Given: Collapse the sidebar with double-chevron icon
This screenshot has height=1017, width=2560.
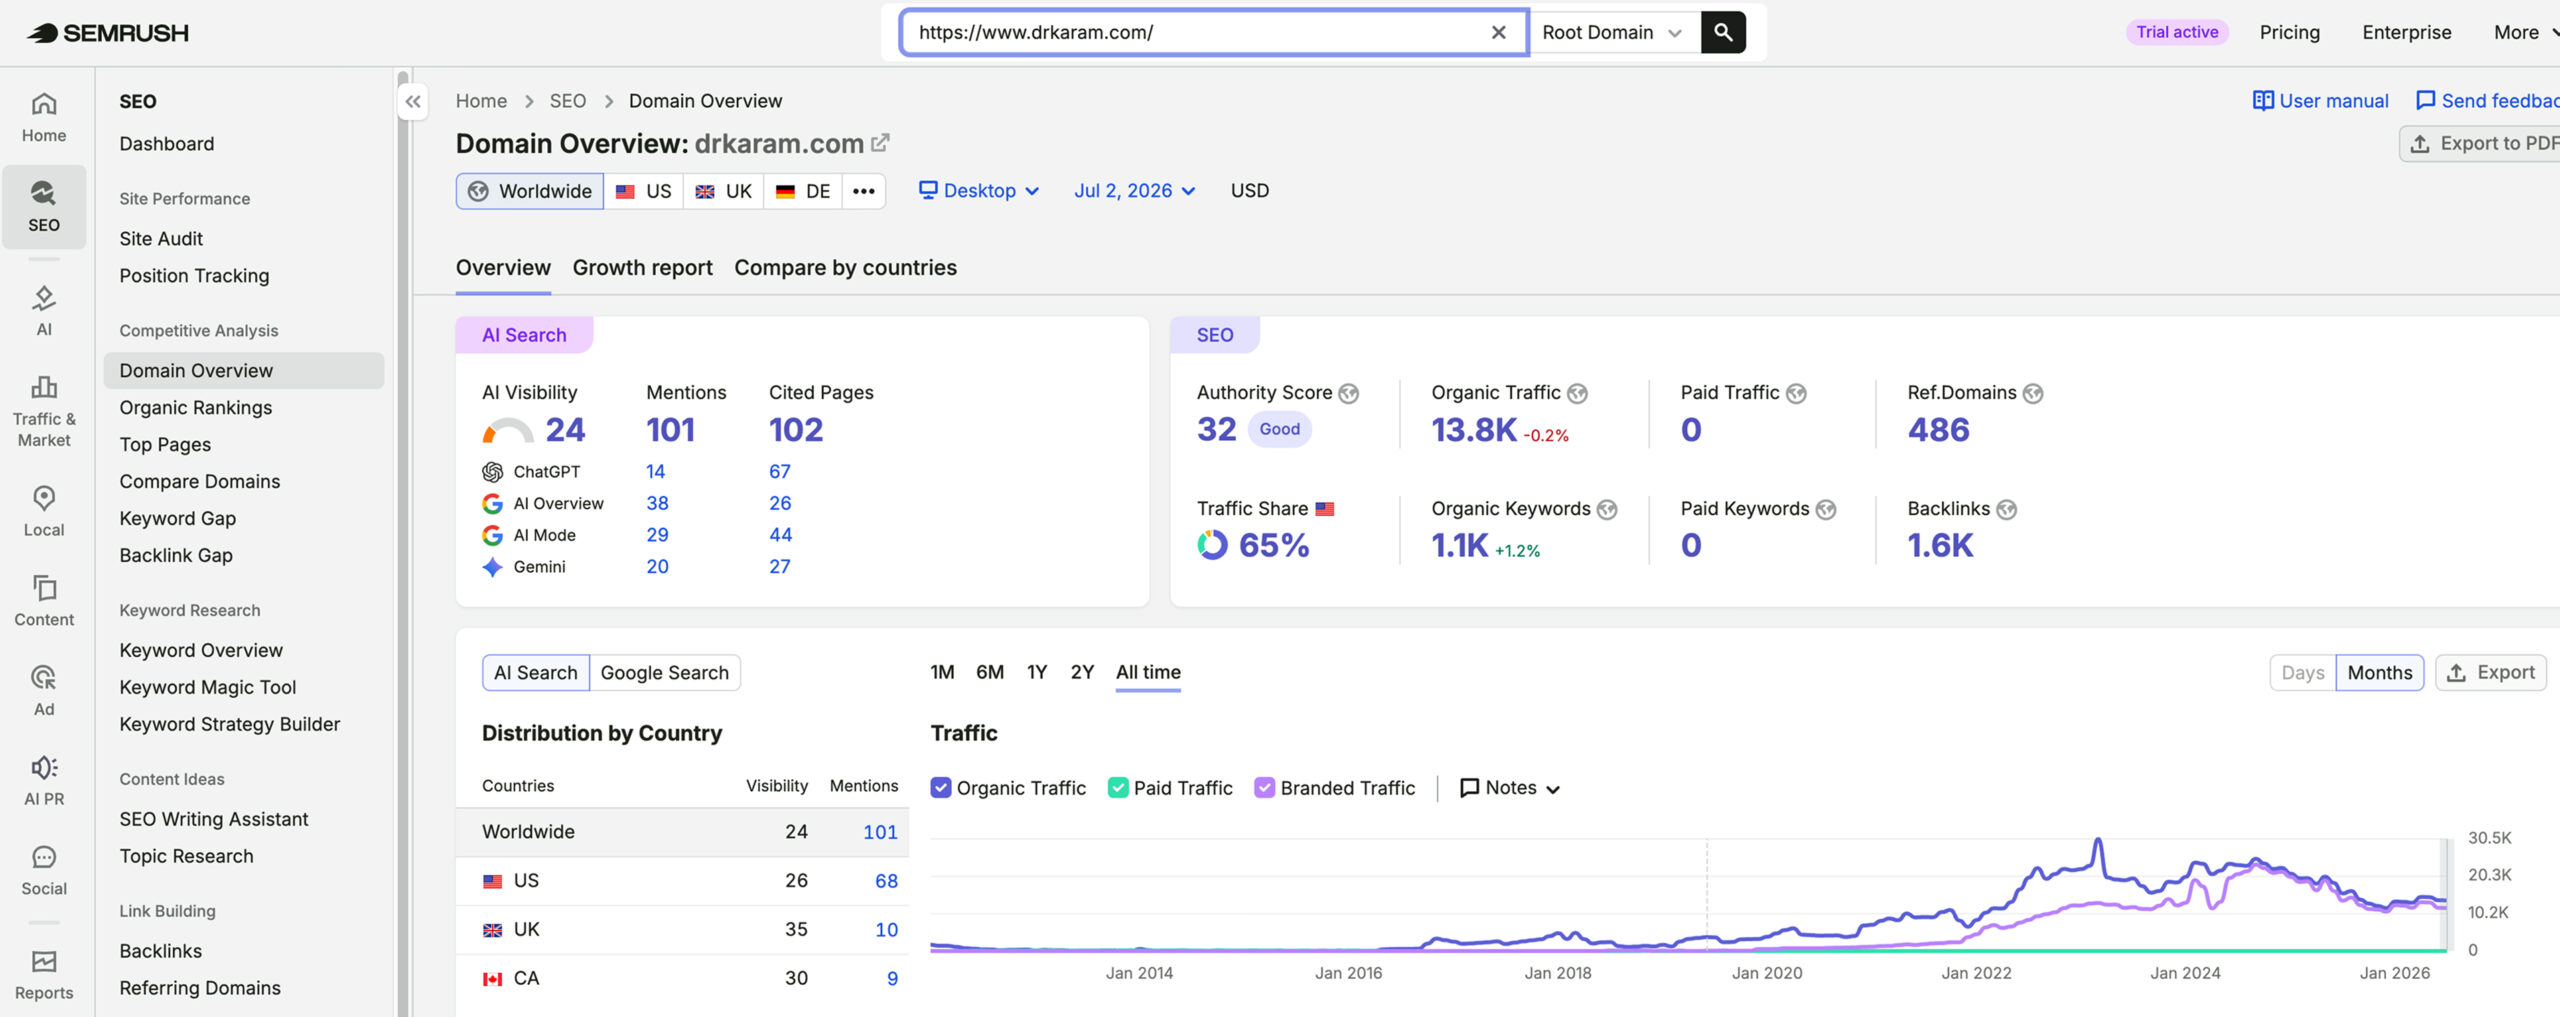Looking at the screenshot, I should pos(413,101).
